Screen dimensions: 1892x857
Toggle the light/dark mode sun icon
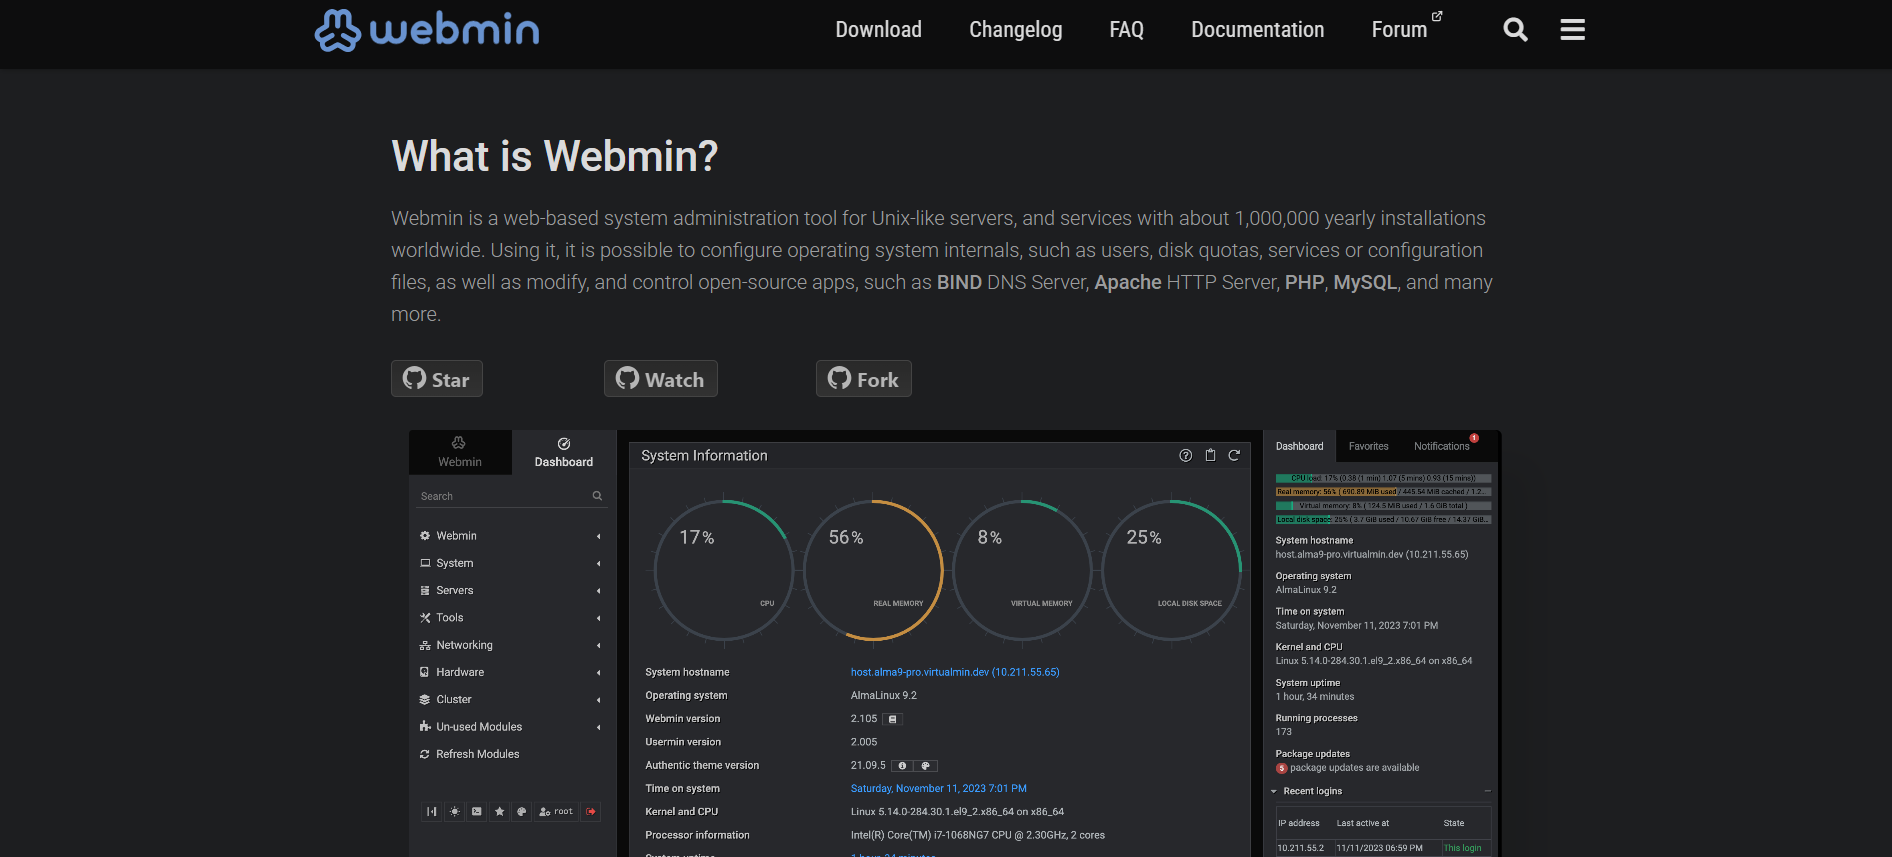pyautogui.click(x=455, y=811)
